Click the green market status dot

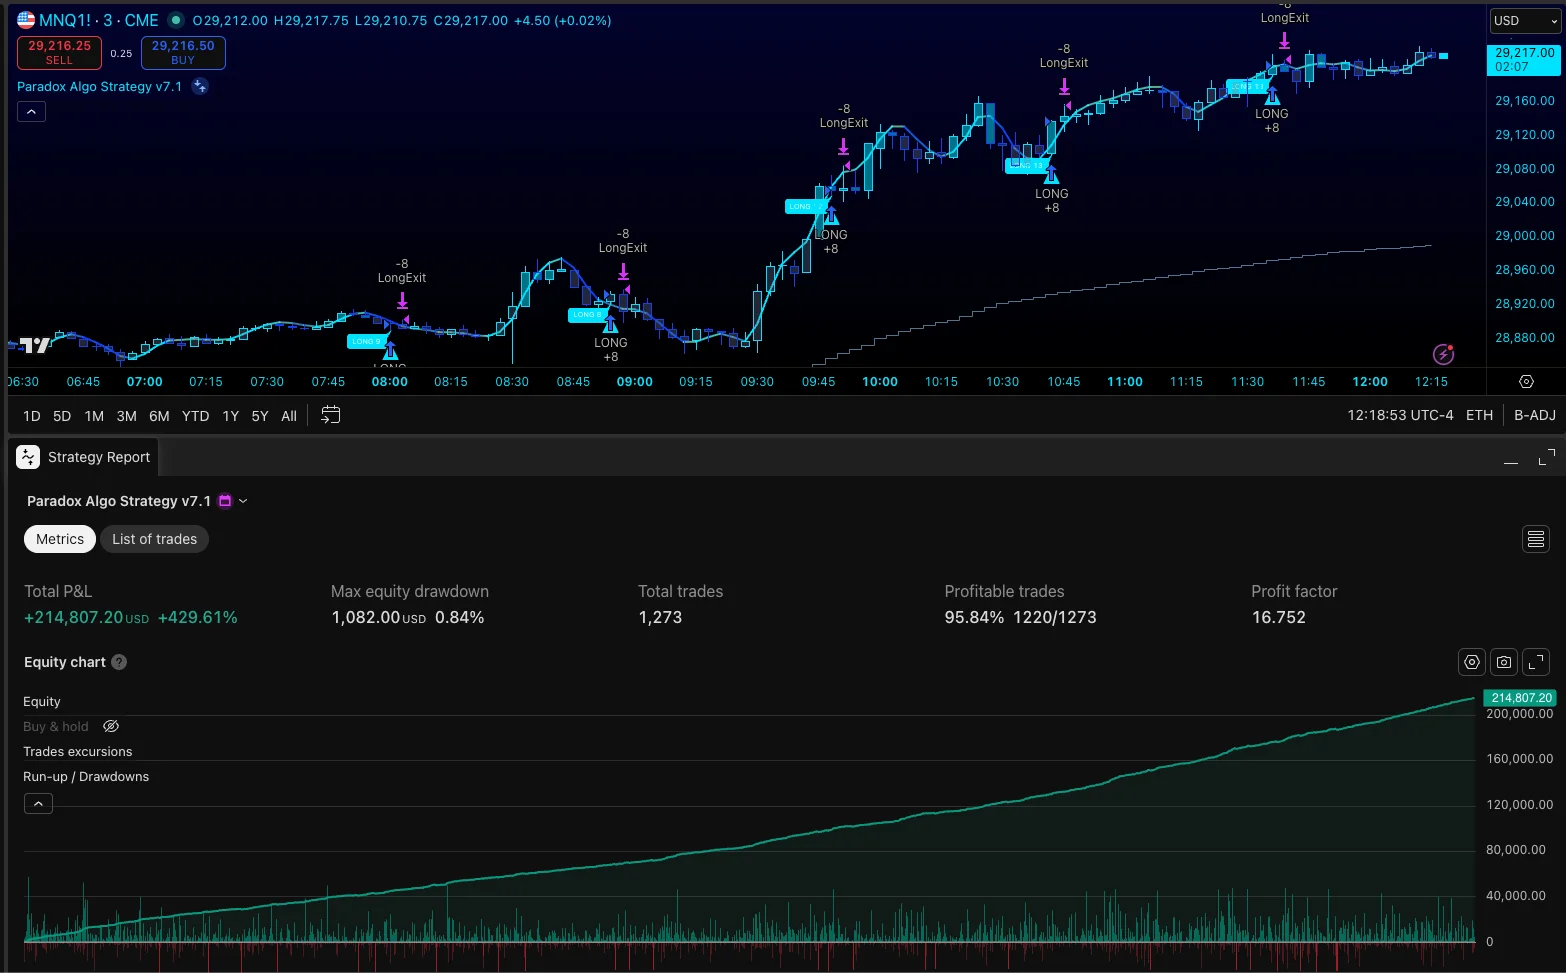pyautogui.click(x=176, y=20)
